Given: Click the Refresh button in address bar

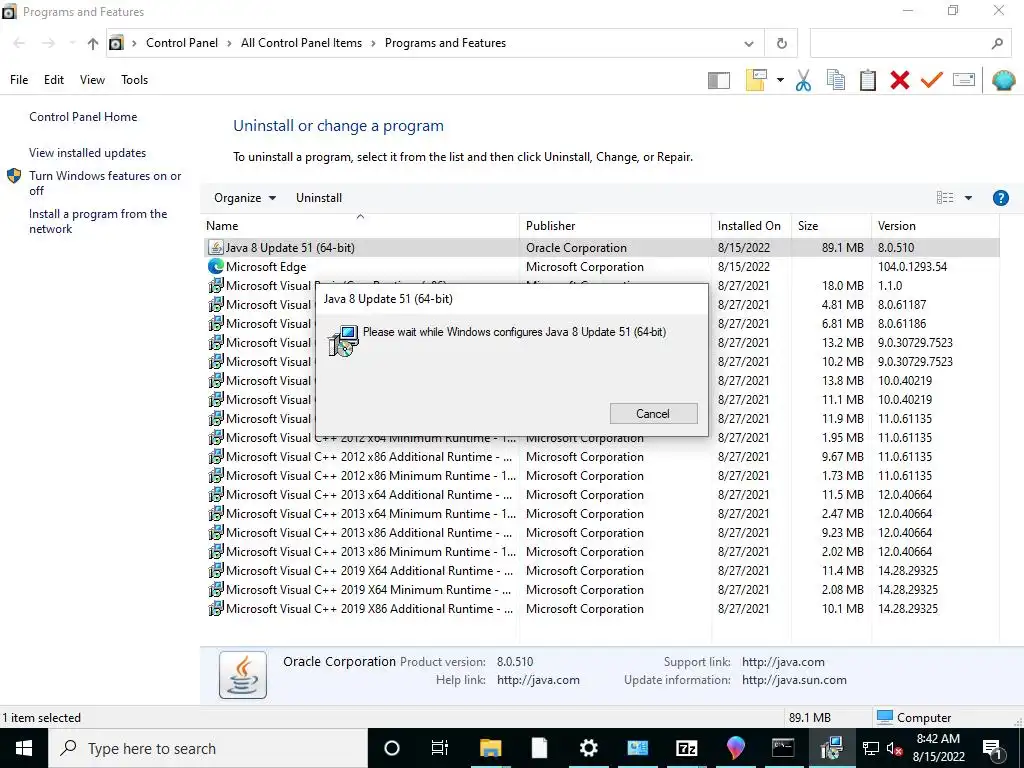Looking at the screenshot, I should (x=782, y=43).
